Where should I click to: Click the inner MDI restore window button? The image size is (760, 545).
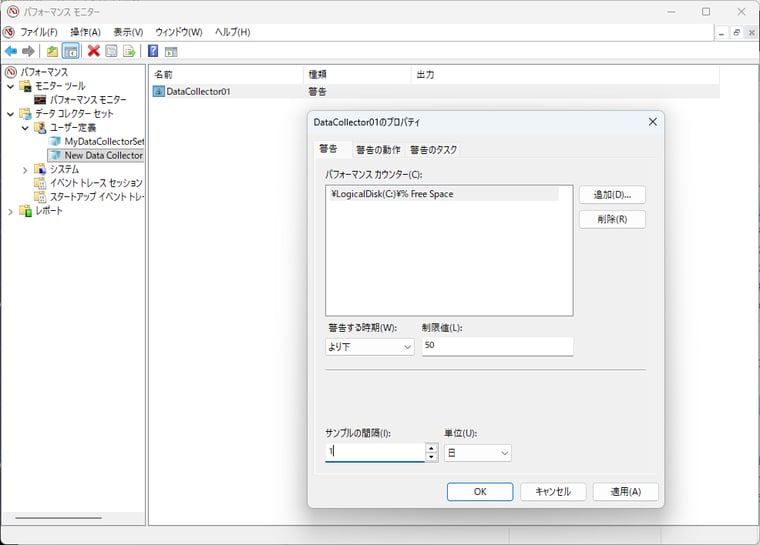coord(736,32)
